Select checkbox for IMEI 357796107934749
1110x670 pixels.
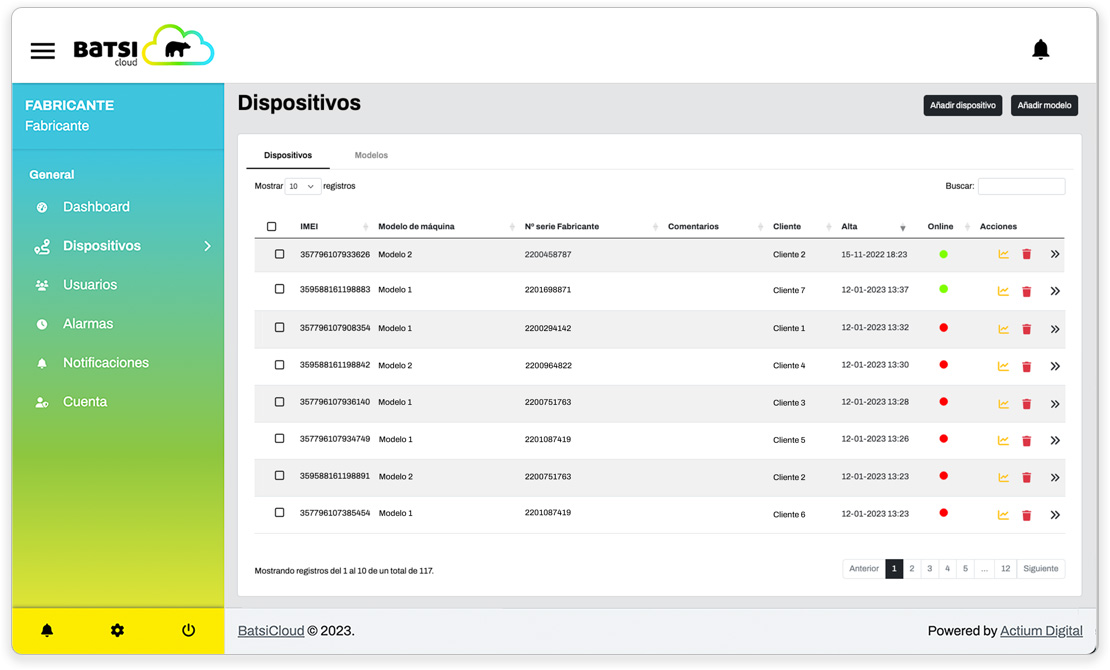pos(280,439)
